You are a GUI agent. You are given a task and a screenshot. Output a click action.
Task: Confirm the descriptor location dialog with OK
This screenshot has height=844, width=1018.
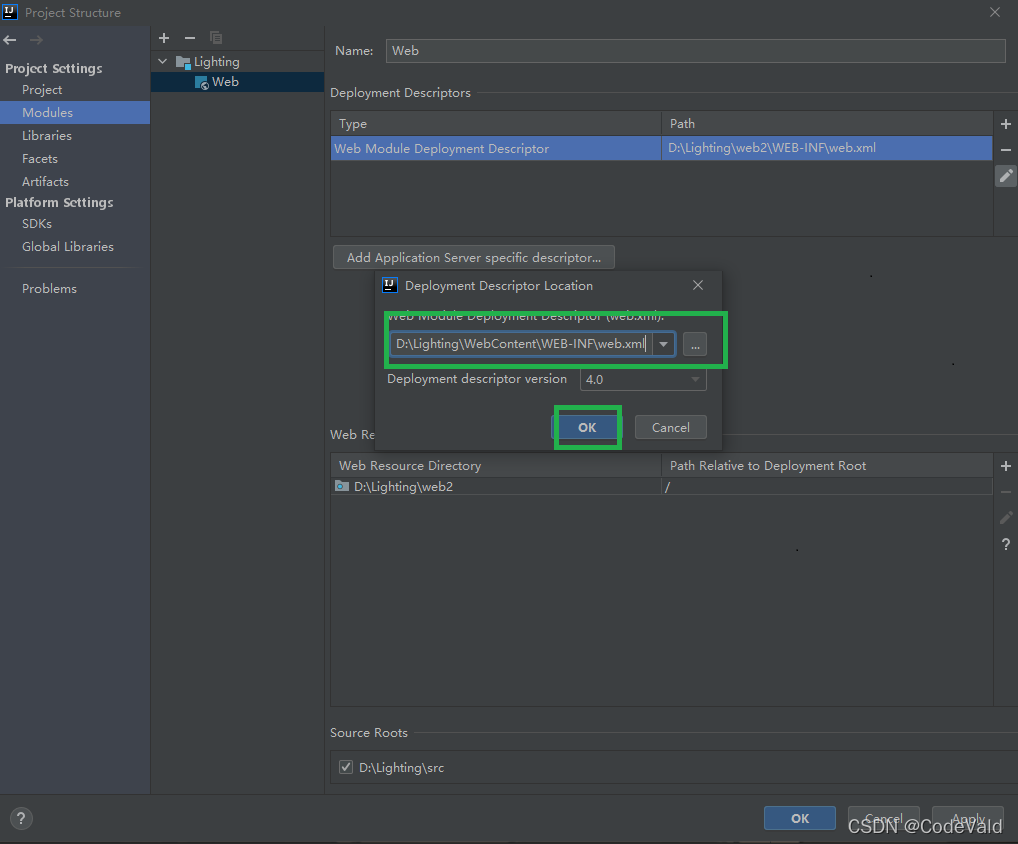pyautogui.click(x=587, y=427)
